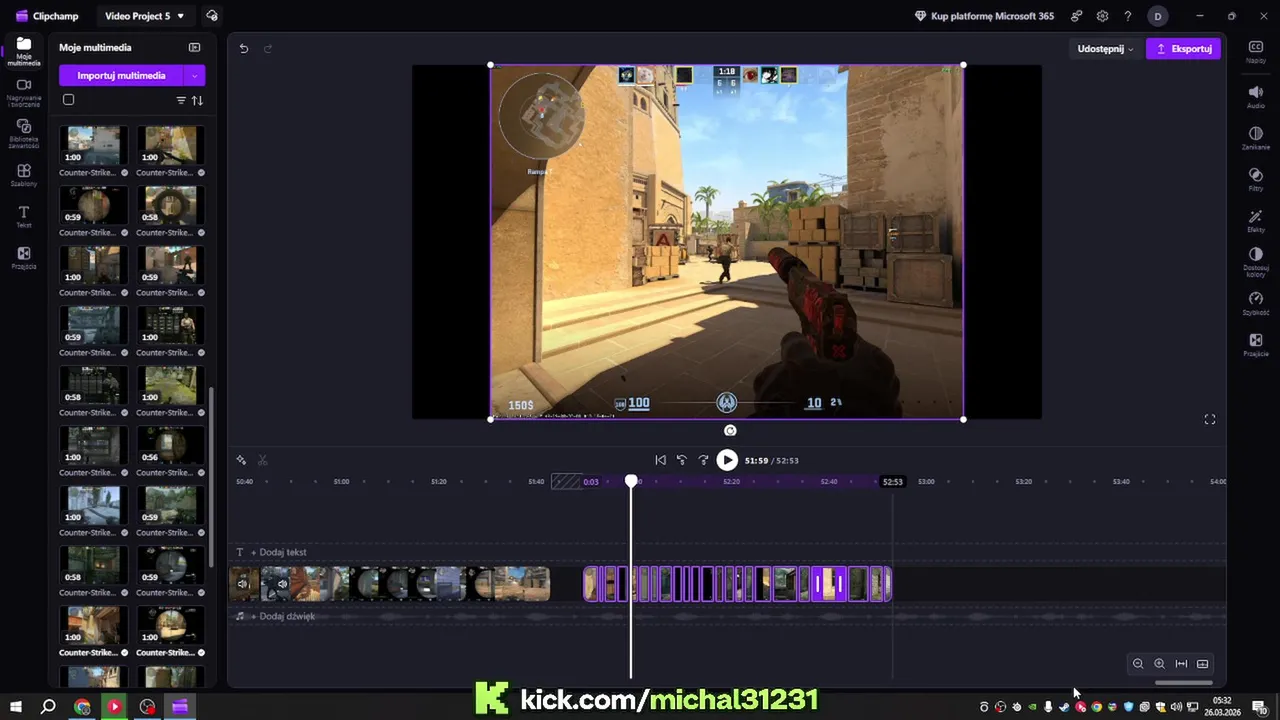Viewport: 1280px width, 720px height.
Task: Select first media thumbnail in library
Action: click(x=93, y=145)
